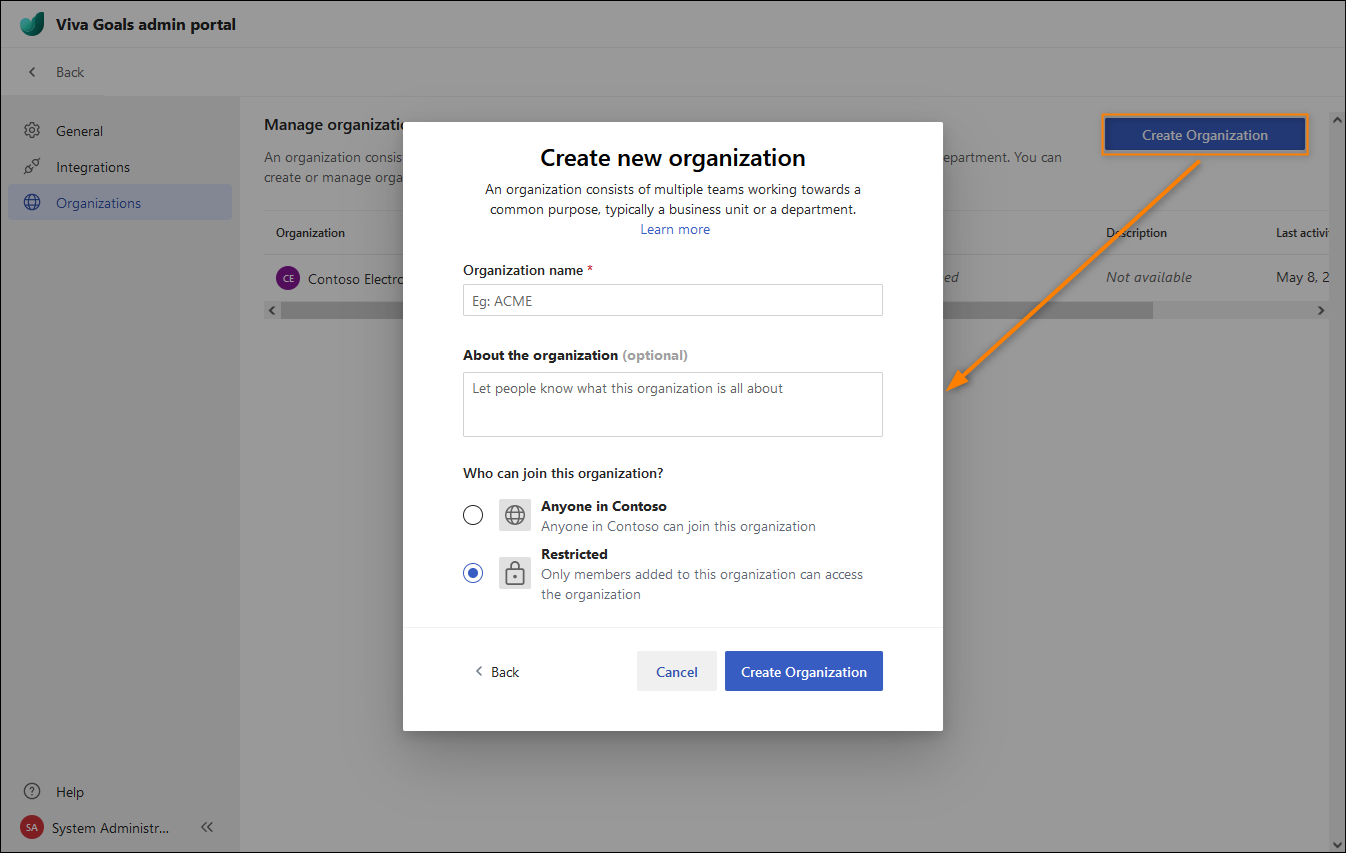Click the Organizations globe icon in sidebar
This screenshot has width=1346, height=853.
[32, 203]
